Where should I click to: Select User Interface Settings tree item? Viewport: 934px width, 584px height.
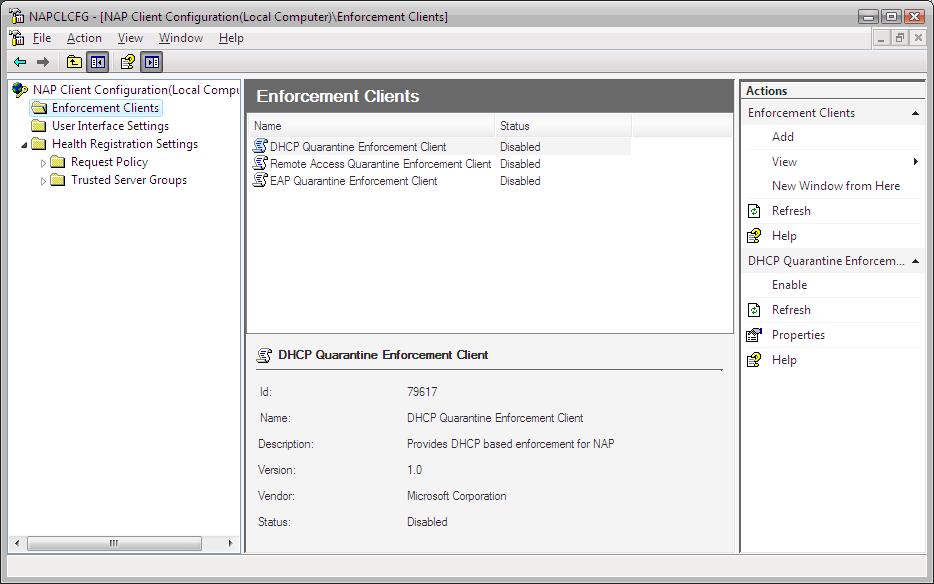110,126
